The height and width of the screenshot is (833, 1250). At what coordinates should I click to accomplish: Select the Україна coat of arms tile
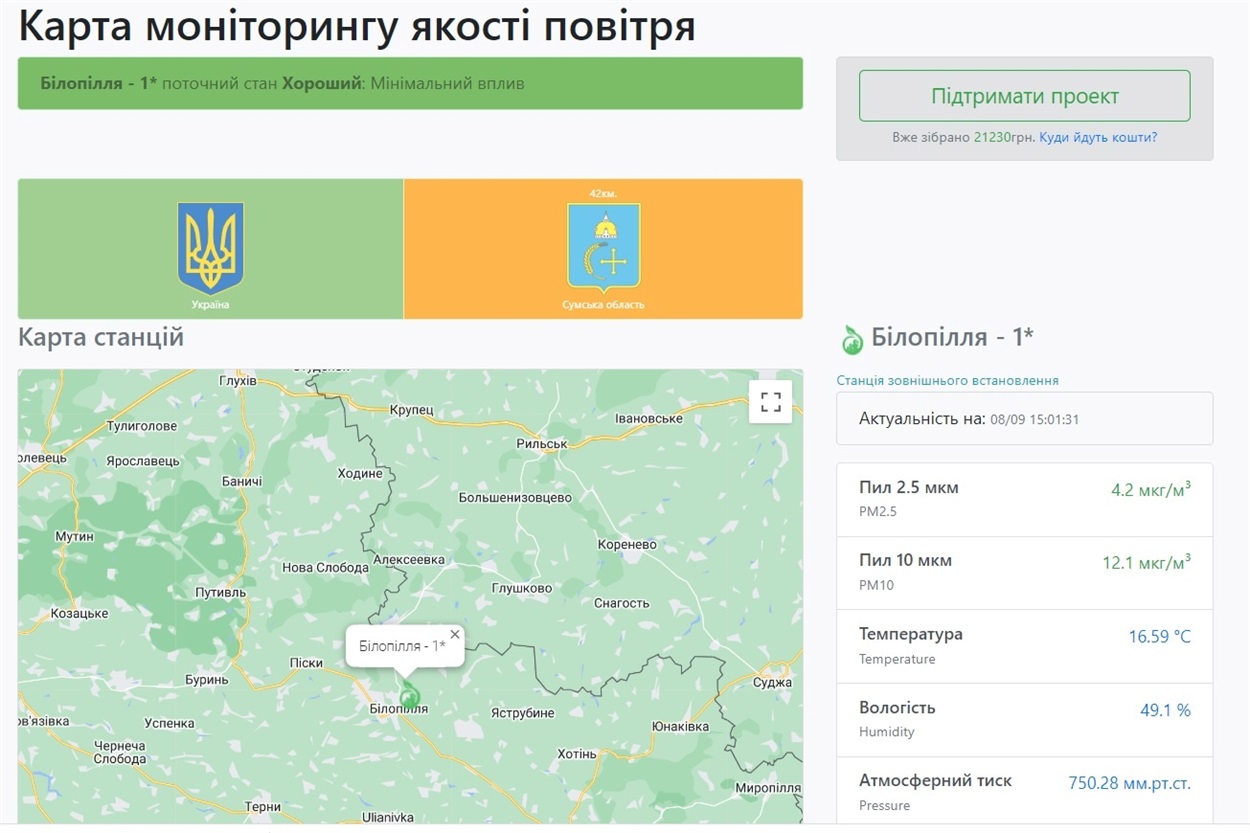[211, 249]
